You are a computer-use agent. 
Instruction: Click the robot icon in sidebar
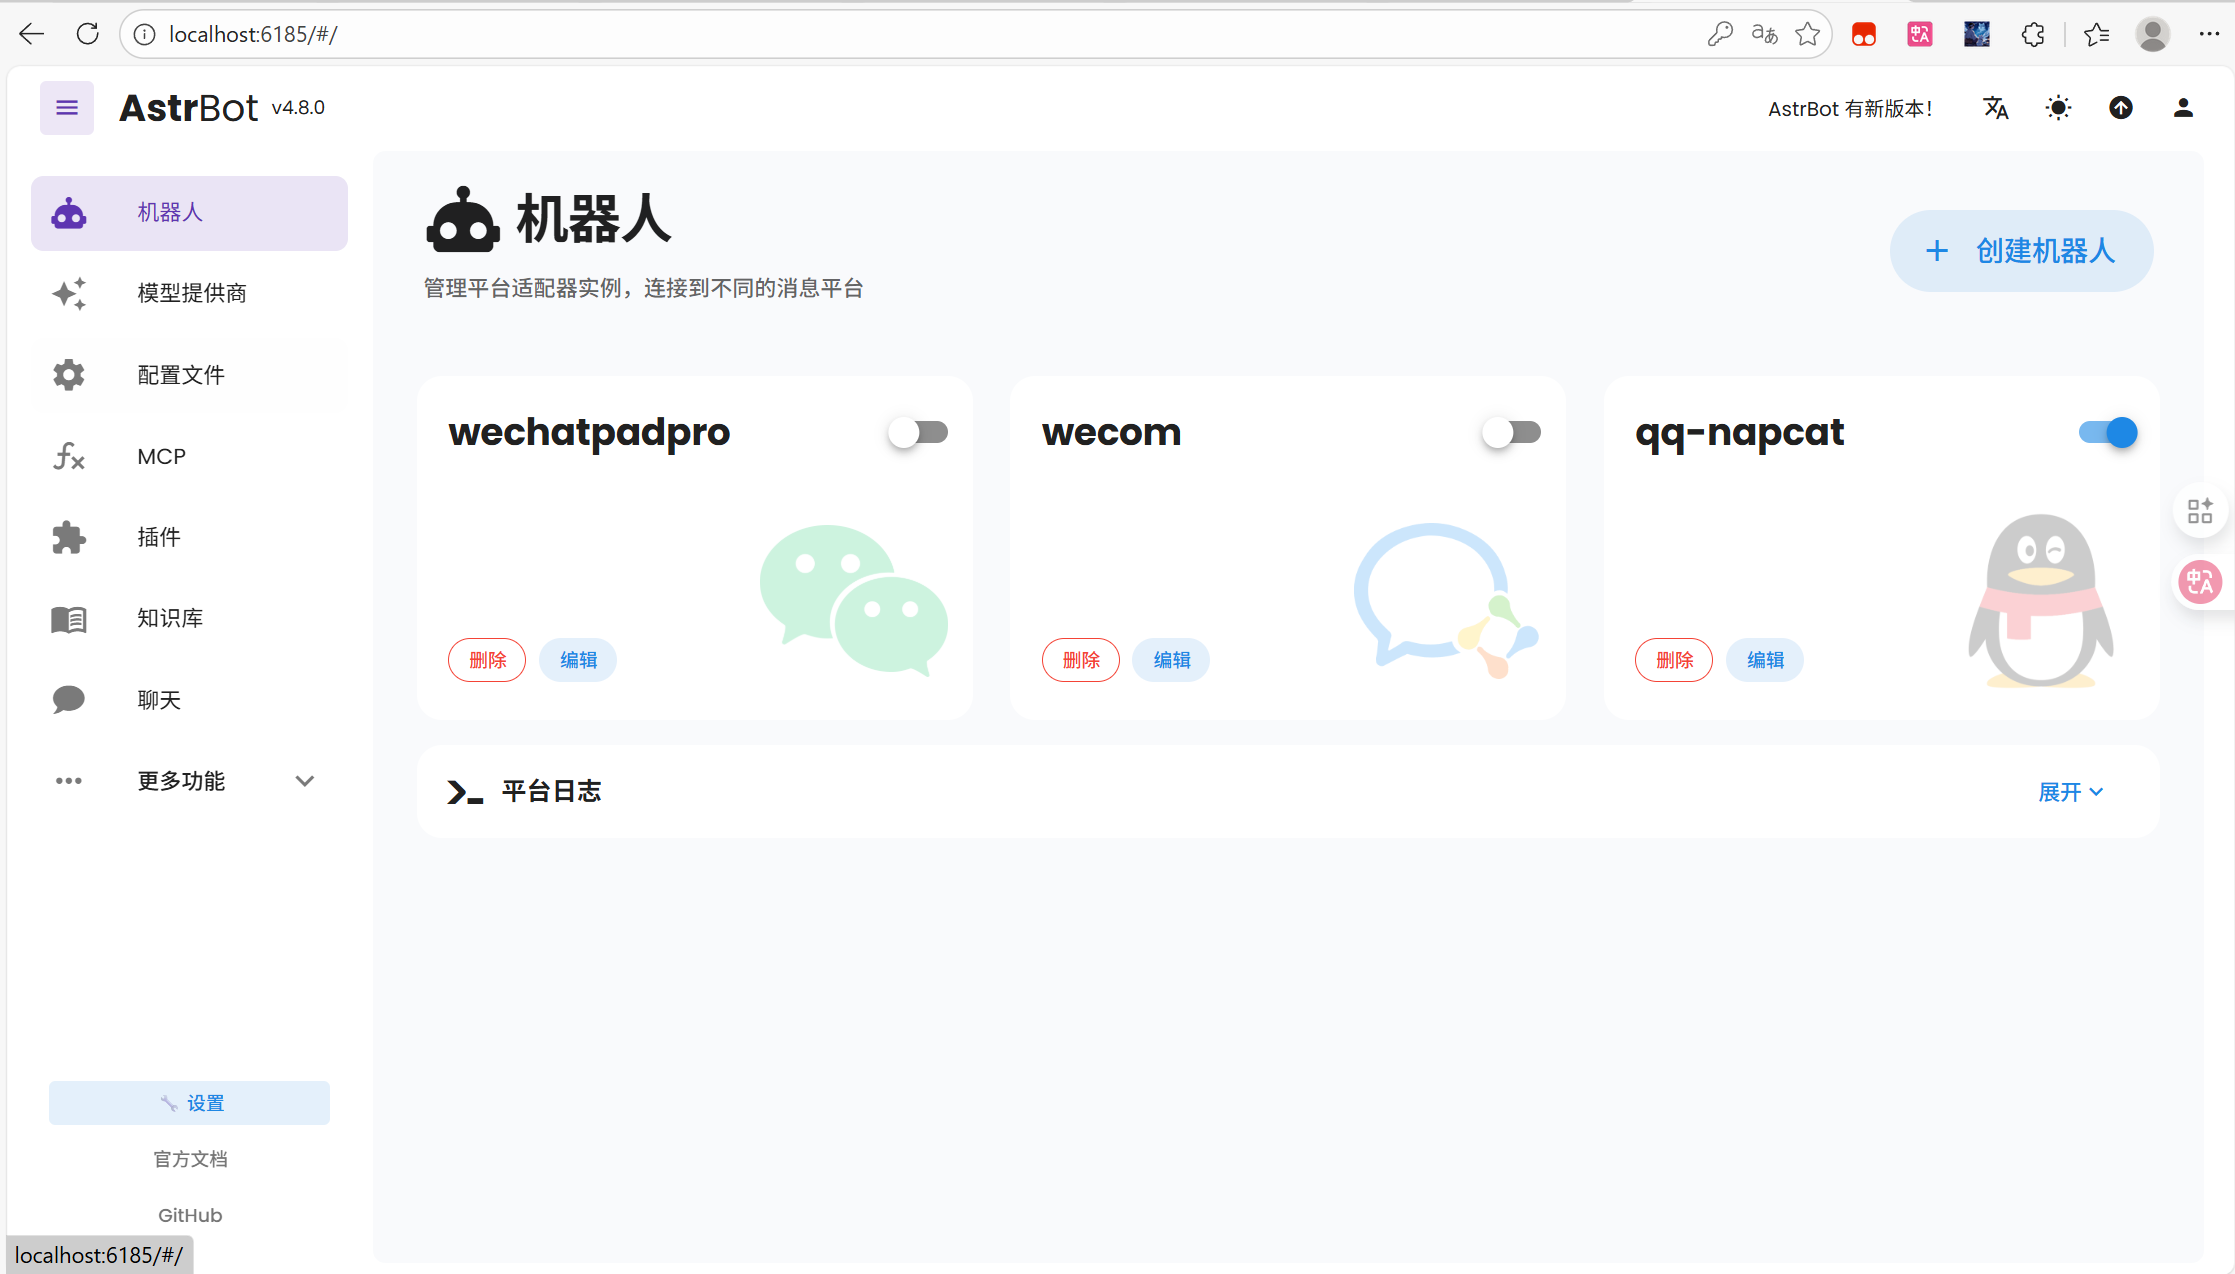[x=69, y=213]
